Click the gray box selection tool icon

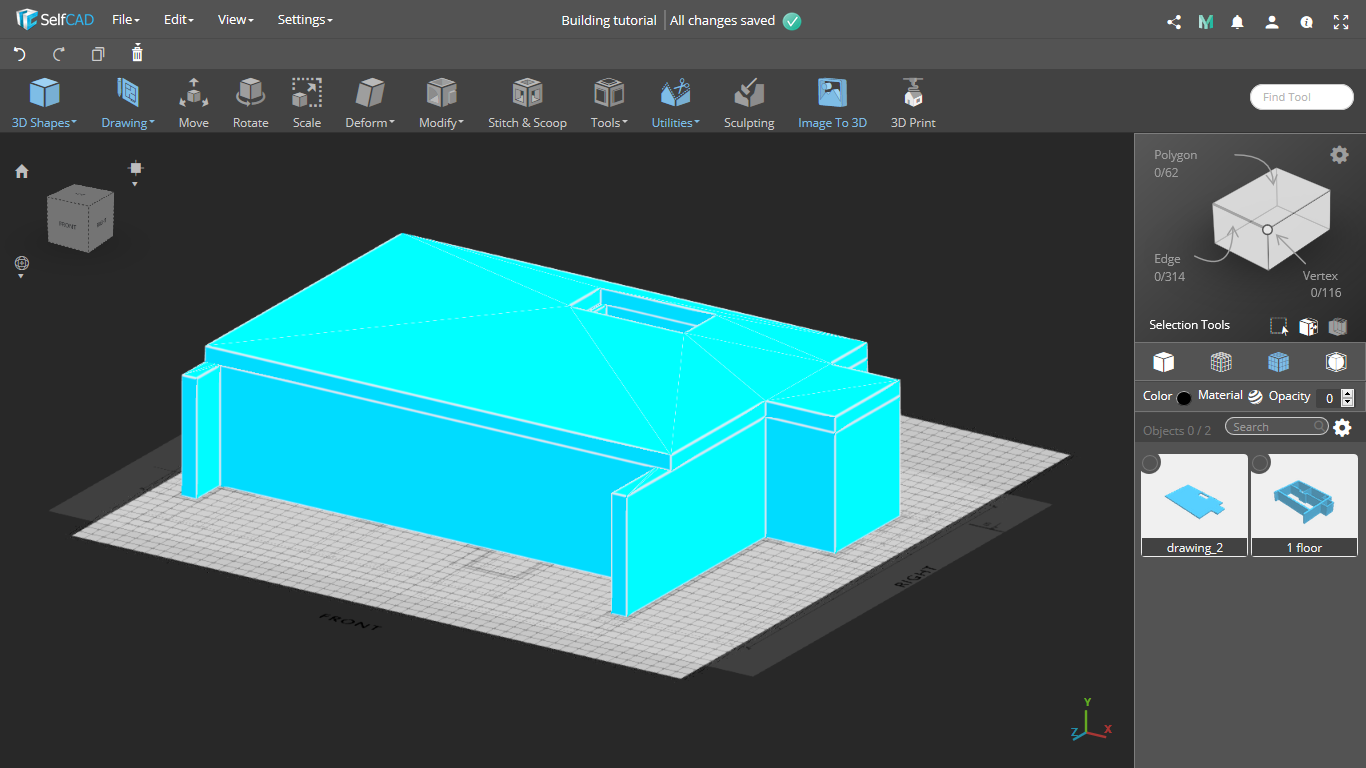[1338, 326]
